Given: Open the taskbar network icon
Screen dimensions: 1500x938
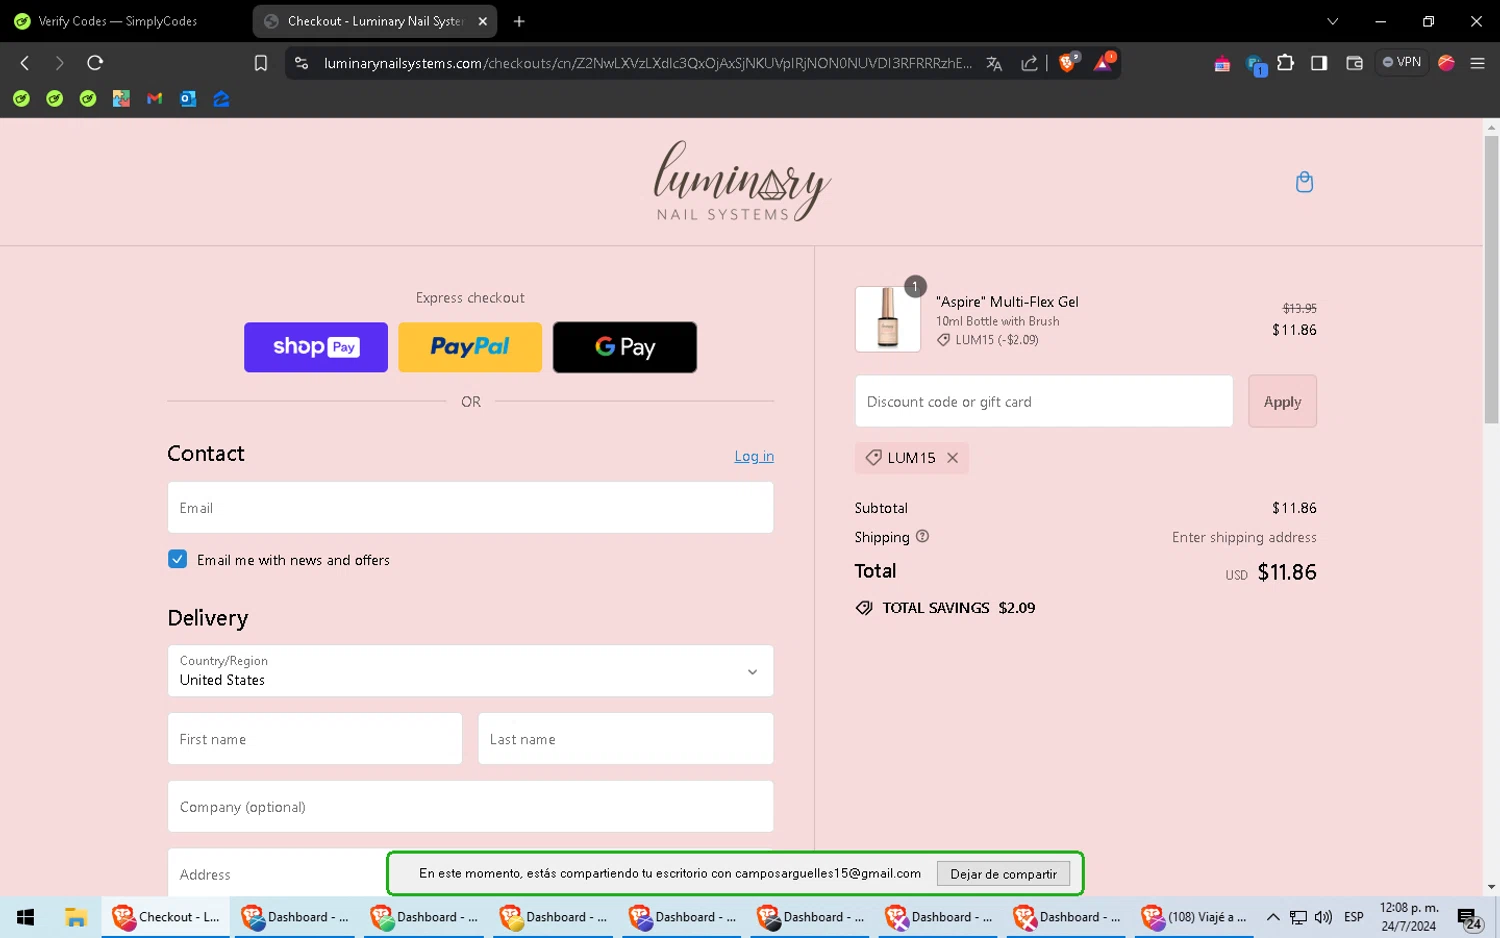Looking at the screenshot, I should tap(1298, 917).
